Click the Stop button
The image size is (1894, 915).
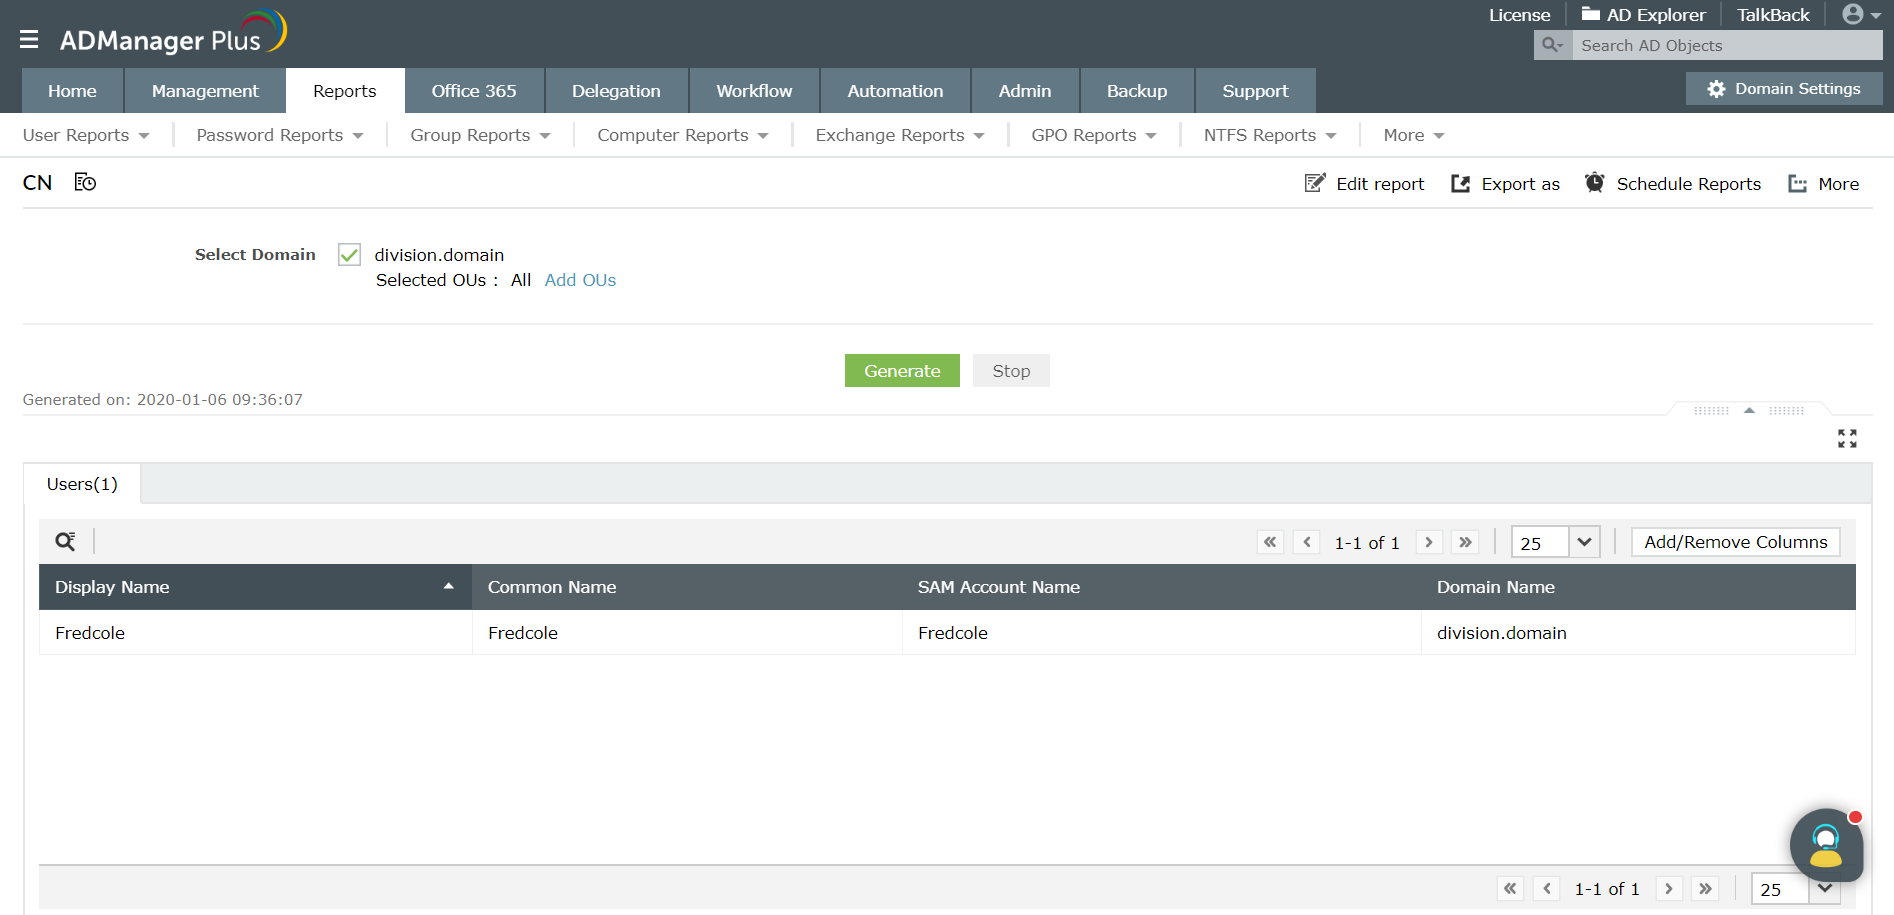(x=1011, y=370)
